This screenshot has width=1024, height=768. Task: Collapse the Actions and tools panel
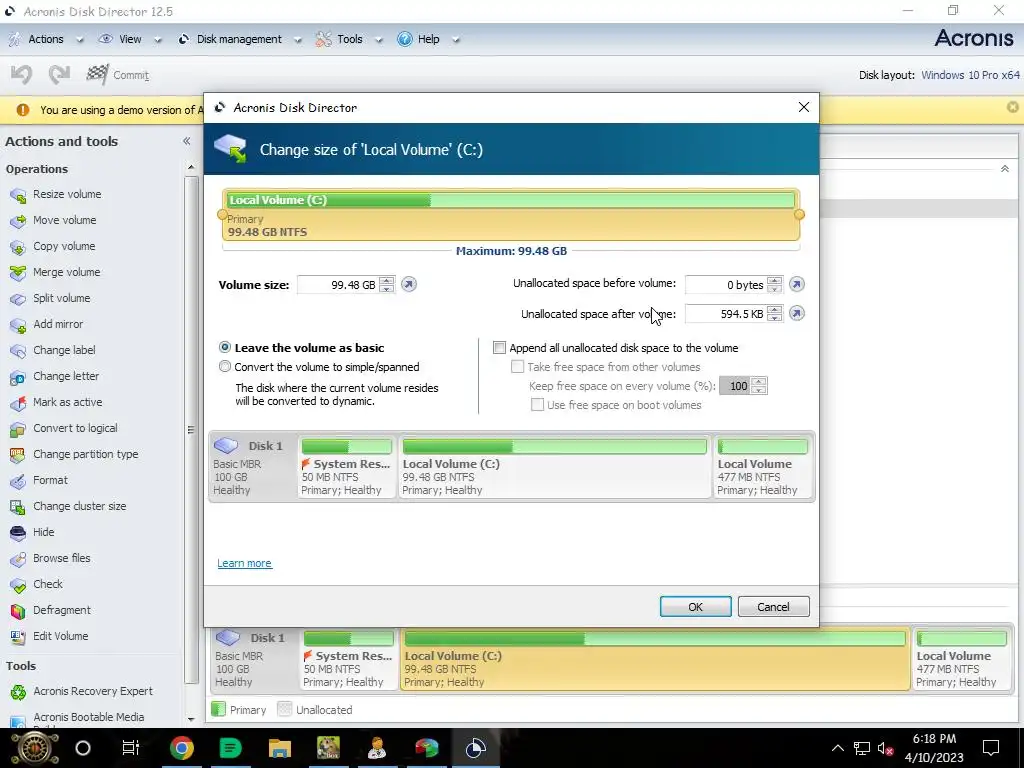tap(187, 141)
